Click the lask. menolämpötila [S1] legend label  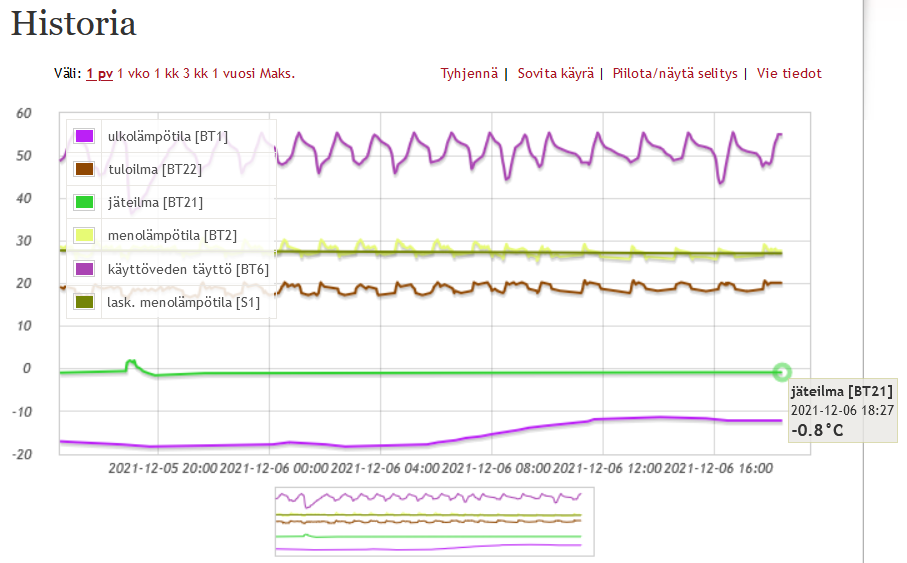pos(183,302)
